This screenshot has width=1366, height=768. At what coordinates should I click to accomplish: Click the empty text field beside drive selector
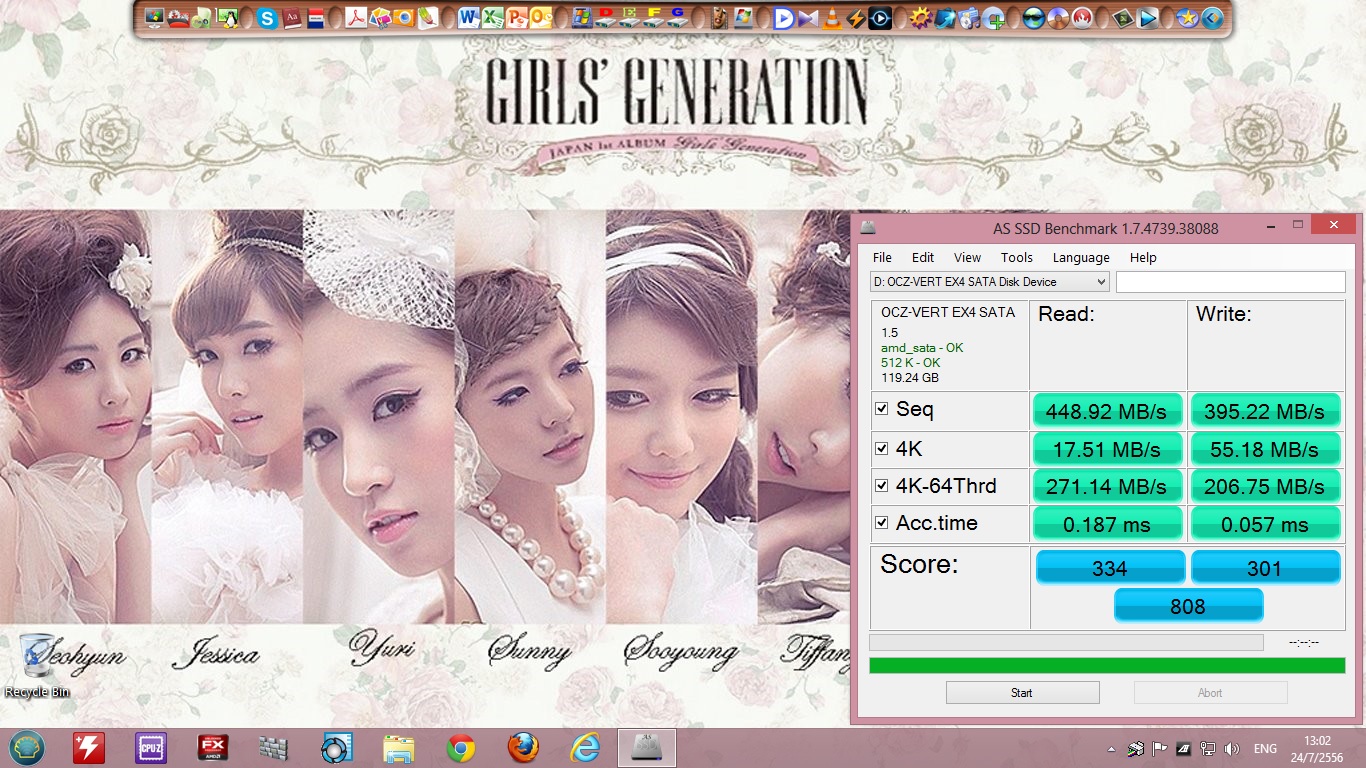(x=1231, y=282)
